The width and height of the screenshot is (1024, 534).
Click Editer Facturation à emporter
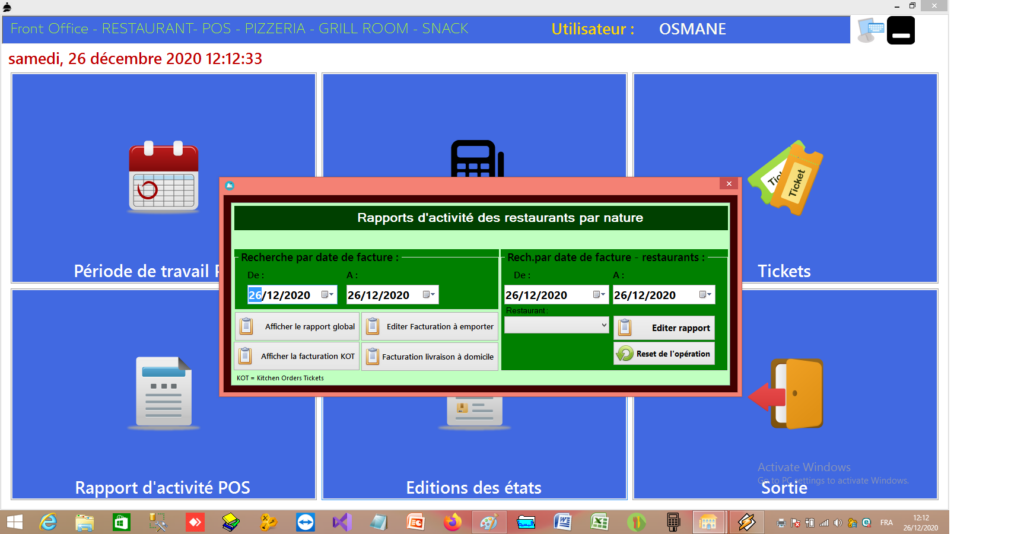point(430,326)
